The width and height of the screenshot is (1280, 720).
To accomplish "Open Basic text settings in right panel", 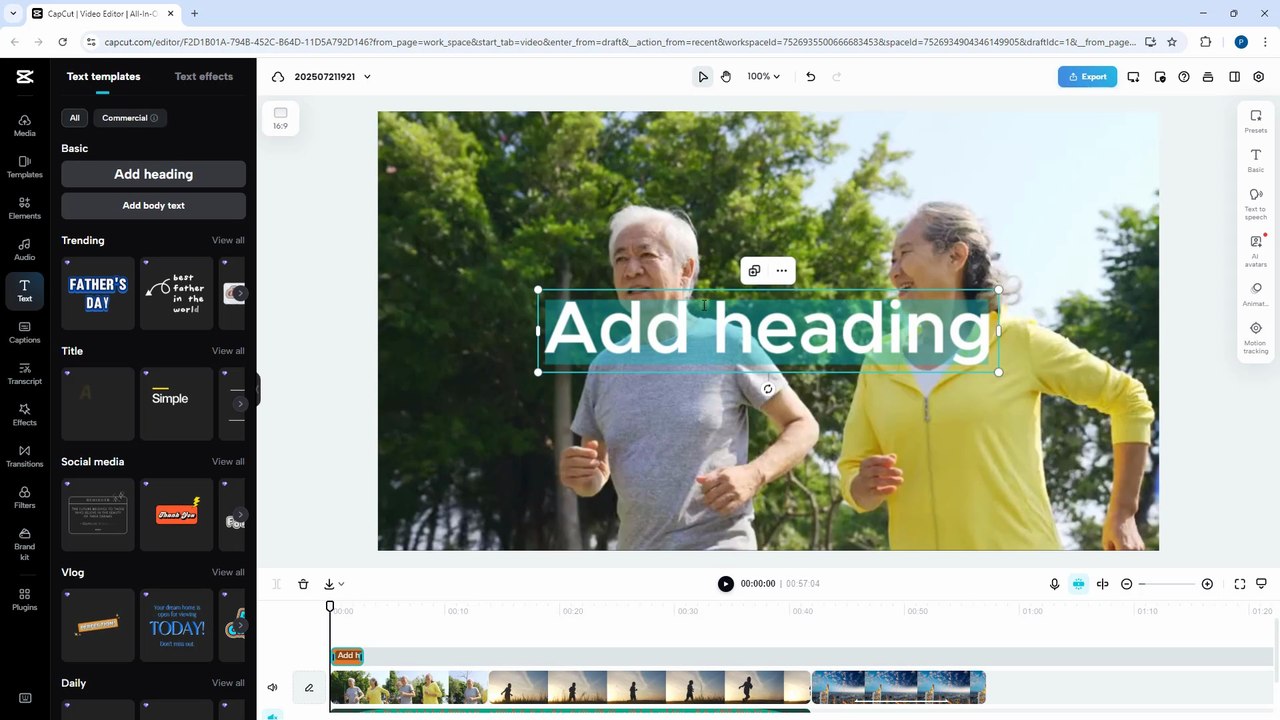I will tap(1255, 160).
